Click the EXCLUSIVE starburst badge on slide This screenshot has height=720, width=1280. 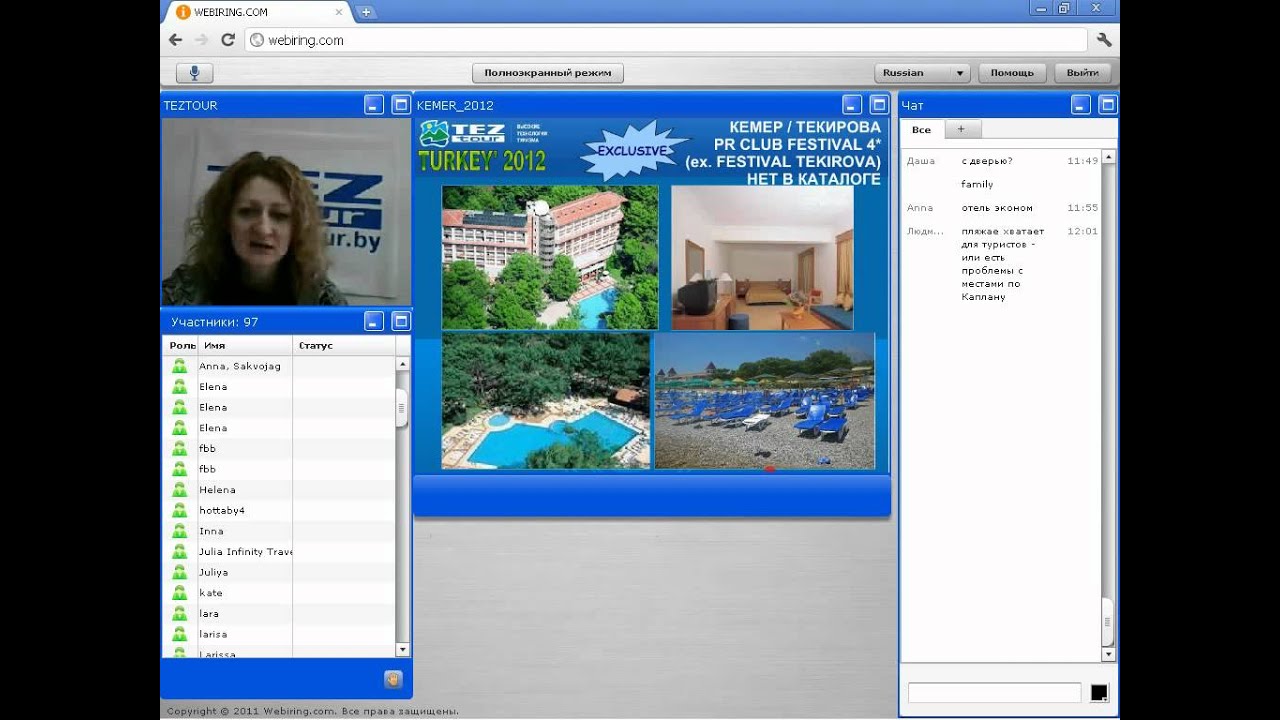coord(634,150)
